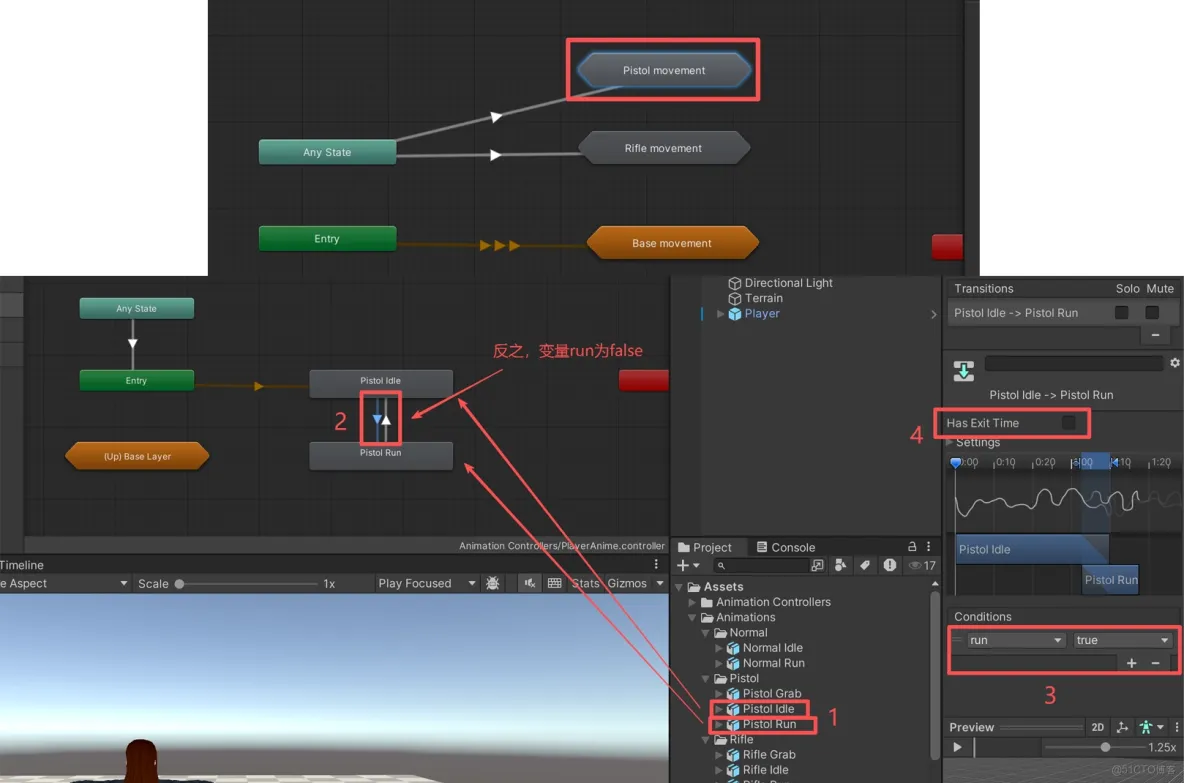This screenshot has width=1184, height=783.
Task: Click the plus icon to add a condition
Action: tap(1131, 663)
